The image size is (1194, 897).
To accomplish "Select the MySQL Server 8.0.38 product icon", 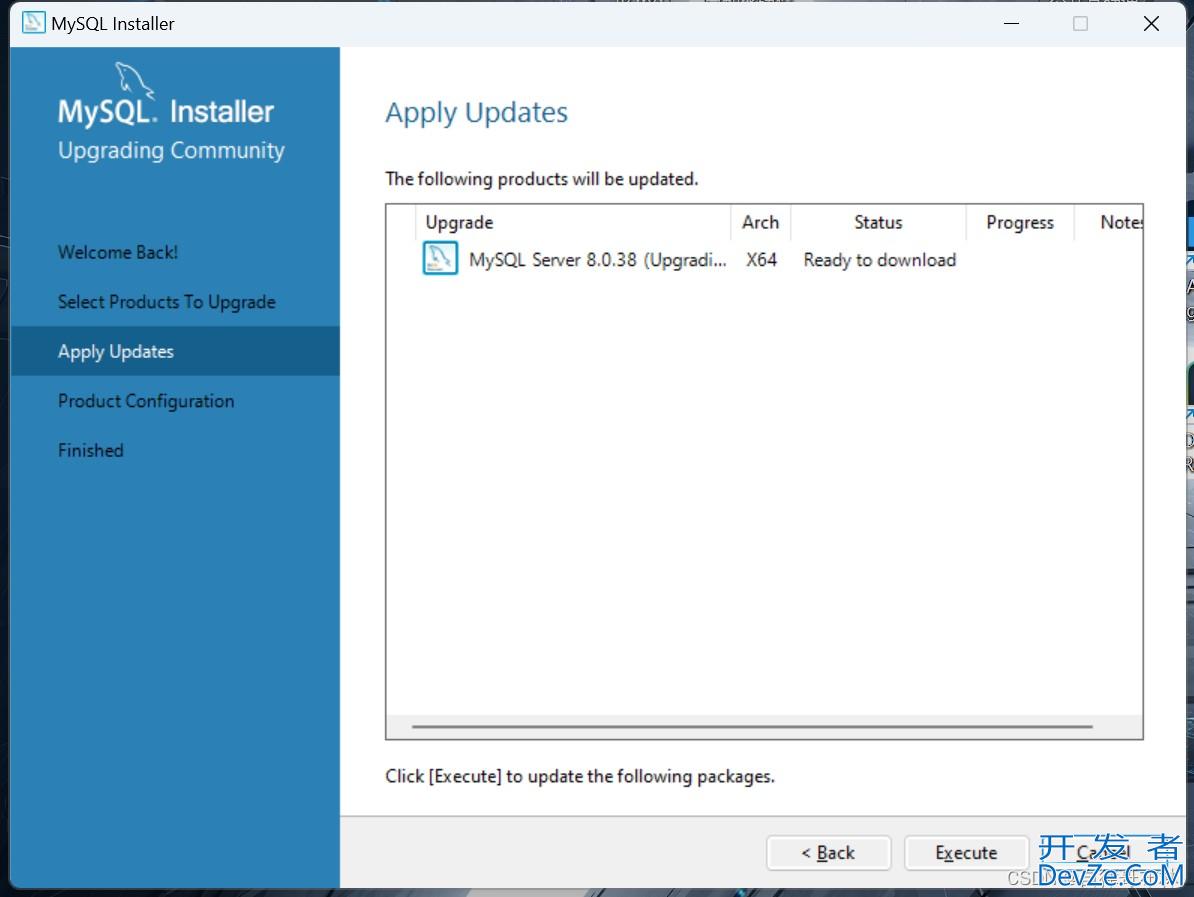I will [x=440, y=259].
